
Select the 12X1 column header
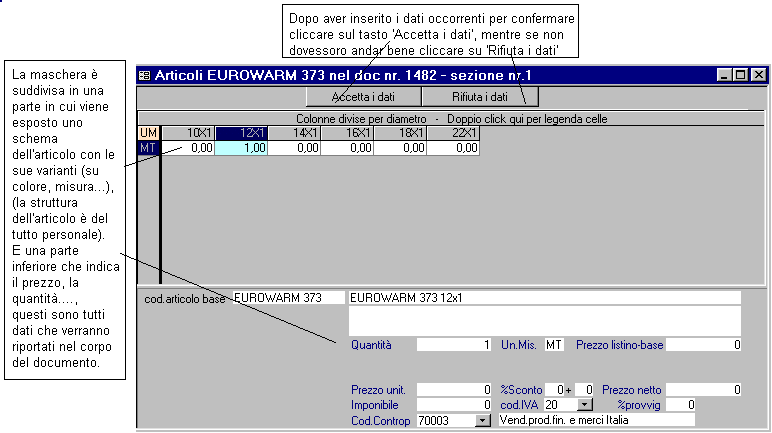(x=241, y=133)
